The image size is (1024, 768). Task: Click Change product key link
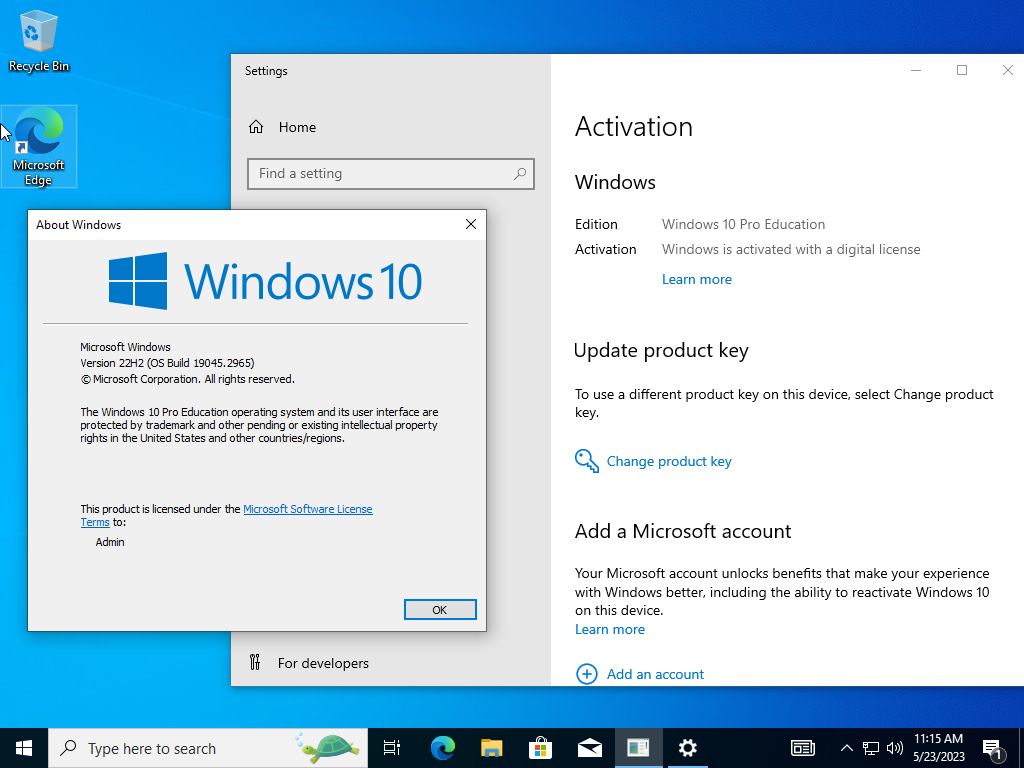click(x=669, y=461)
